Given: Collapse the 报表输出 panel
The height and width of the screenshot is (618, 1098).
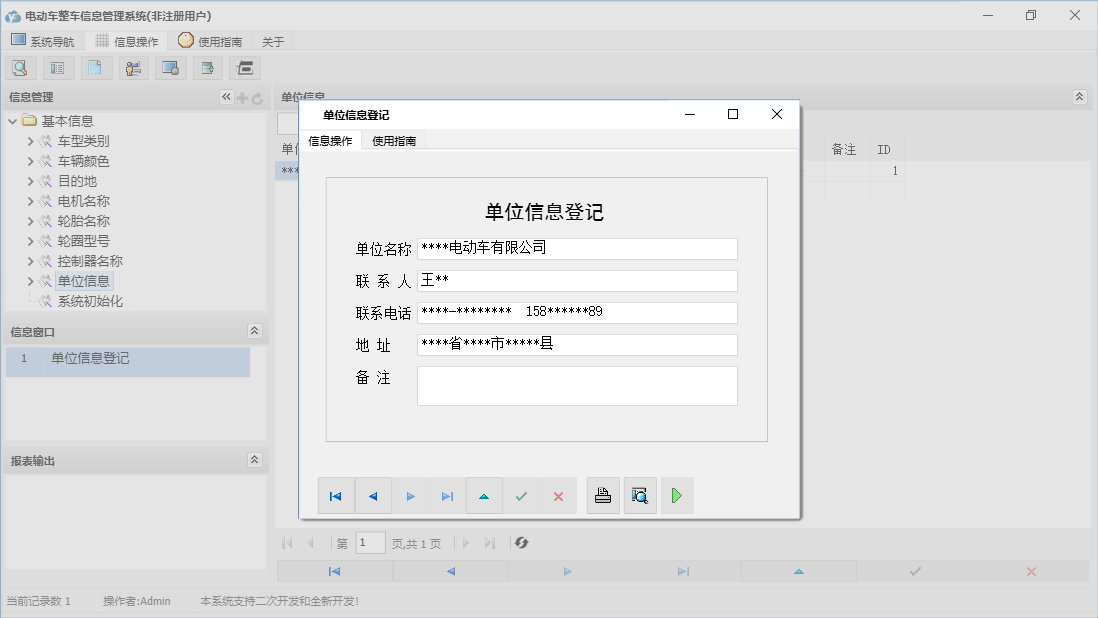Looking at the screenshot, I should tap(254, 460).
